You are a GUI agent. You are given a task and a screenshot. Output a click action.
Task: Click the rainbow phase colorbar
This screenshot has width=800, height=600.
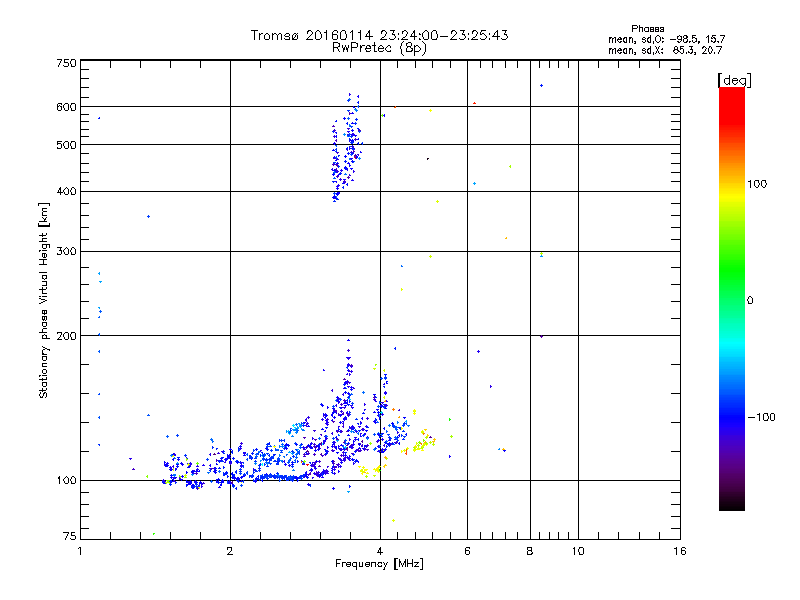[x=732, y=298]
